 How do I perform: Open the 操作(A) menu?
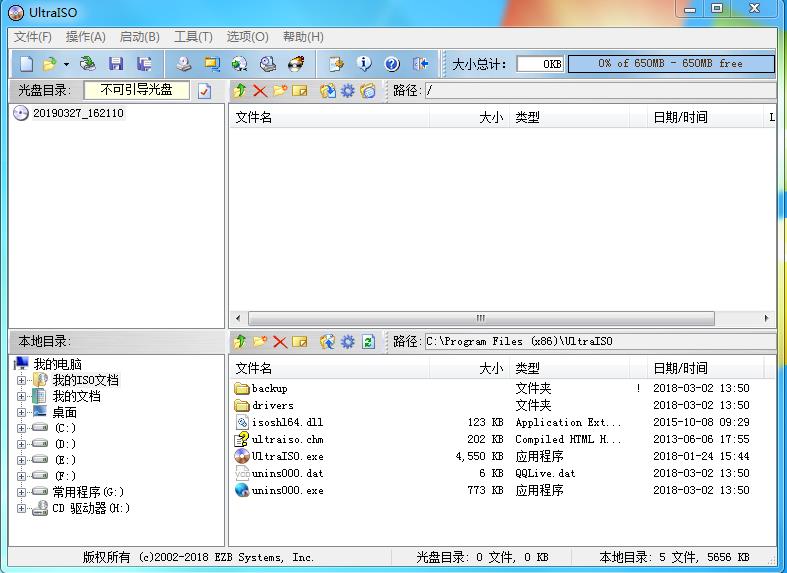tap(85, 37)
